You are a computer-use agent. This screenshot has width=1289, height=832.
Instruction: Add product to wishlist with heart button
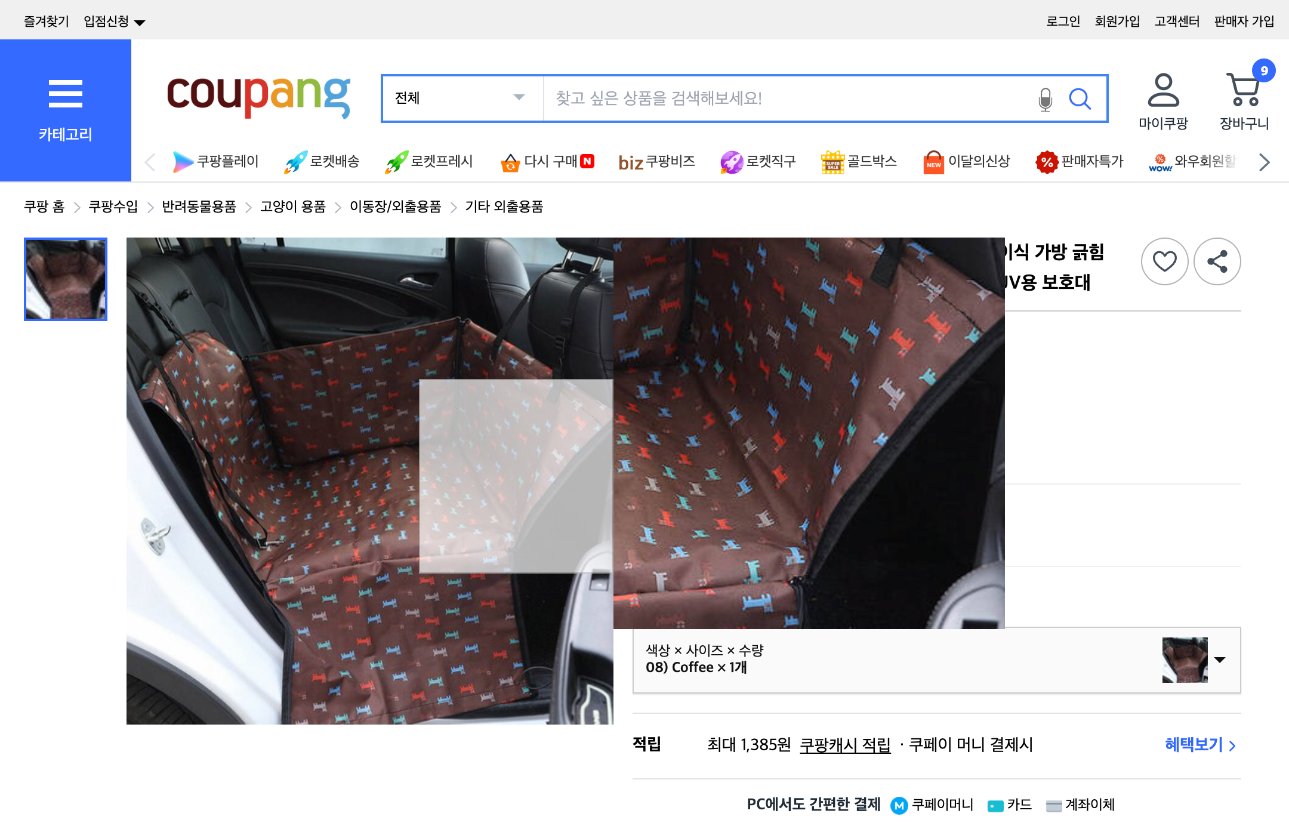tap(1164, 261)
